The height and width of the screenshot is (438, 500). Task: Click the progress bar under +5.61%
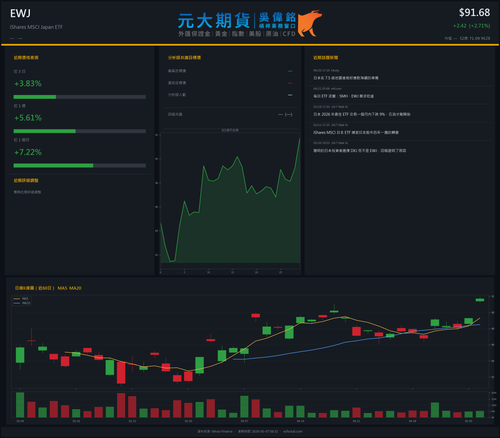click(x=80, y=131)
